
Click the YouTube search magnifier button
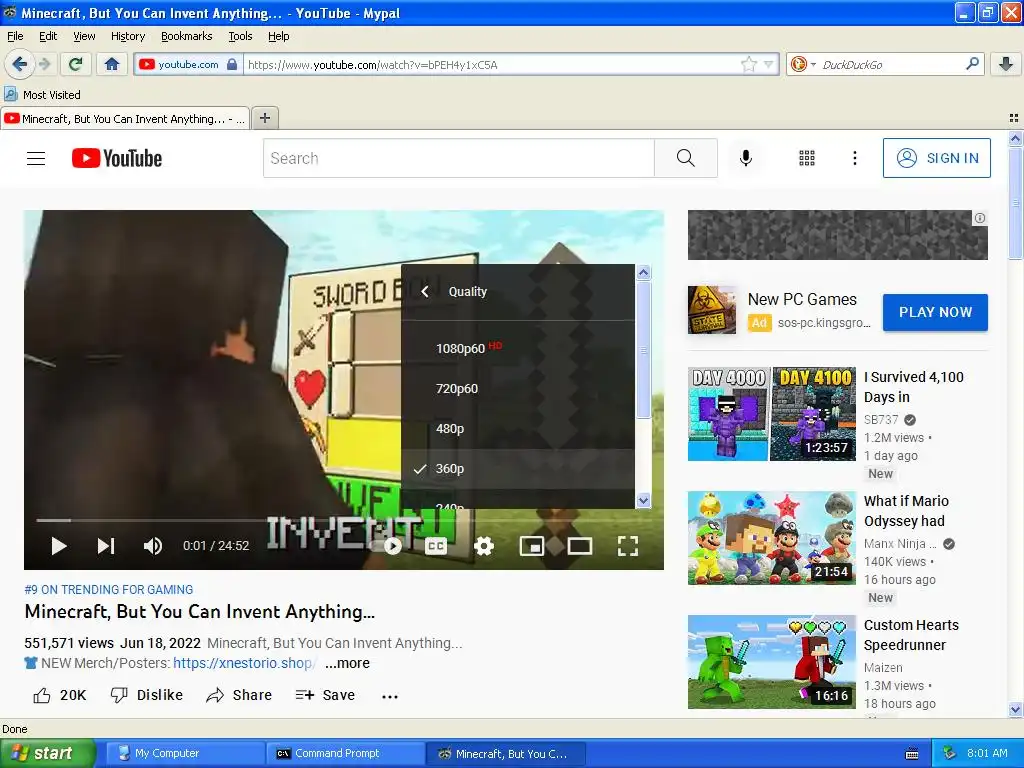(686, 158)
